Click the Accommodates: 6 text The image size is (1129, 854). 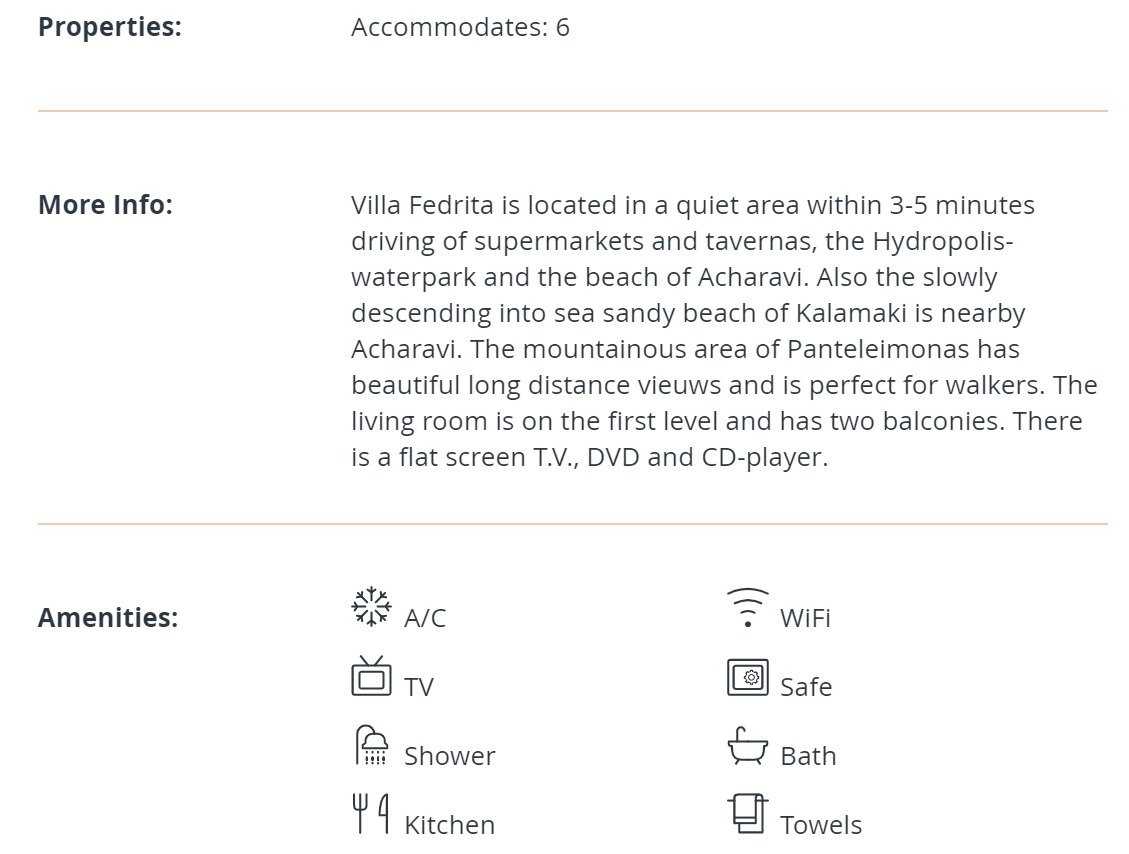(x=460, y=27)
